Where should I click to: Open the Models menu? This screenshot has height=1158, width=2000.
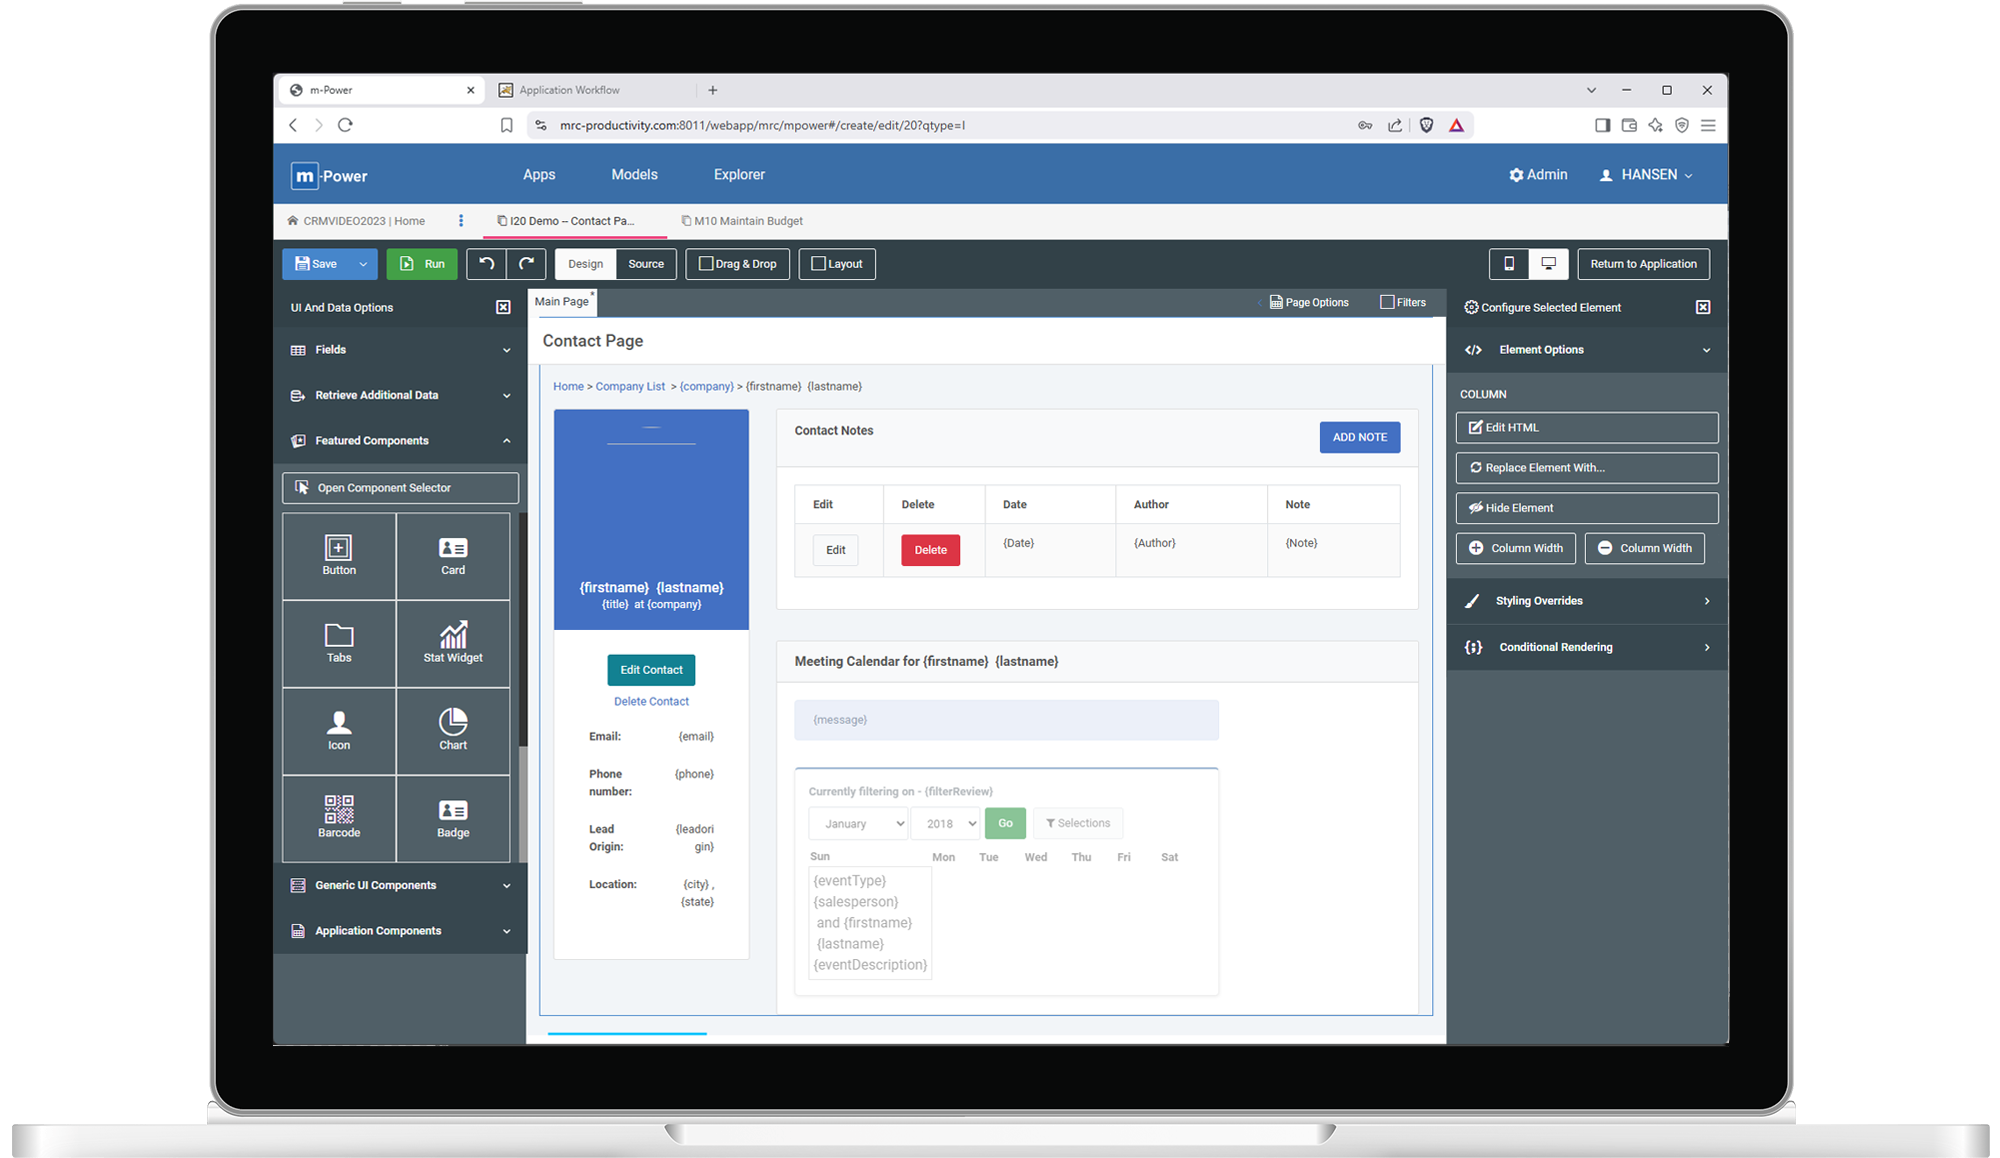(634, 175)
